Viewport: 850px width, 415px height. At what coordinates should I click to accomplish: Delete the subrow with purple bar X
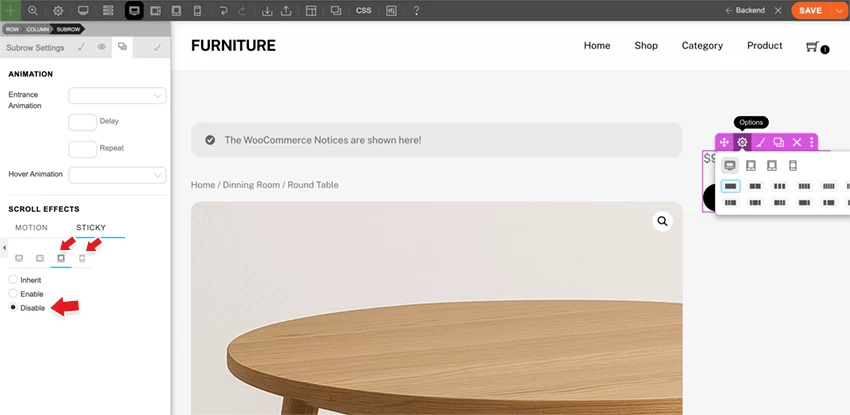(x=796, y=142)
